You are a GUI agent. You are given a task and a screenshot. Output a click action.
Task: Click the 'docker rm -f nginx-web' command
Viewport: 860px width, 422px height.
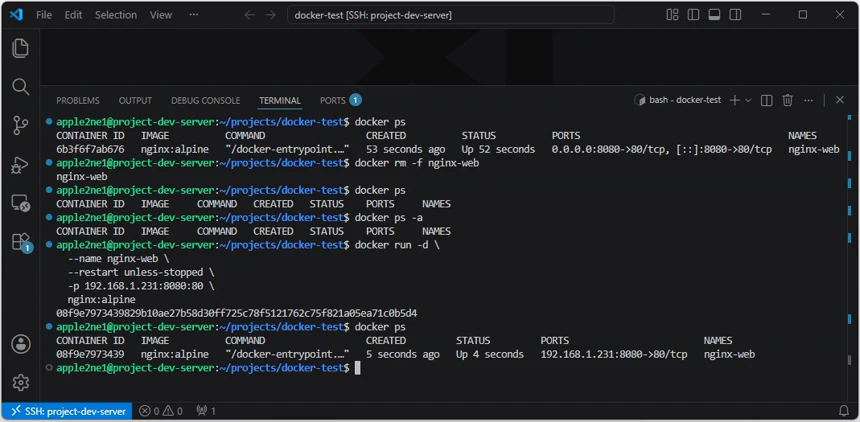[x=417, y=163]
